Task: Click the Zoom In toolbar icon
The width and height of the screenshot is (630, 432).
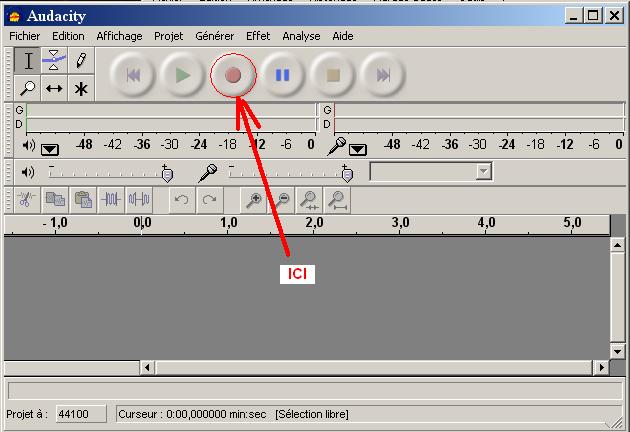Action: [x=254, y=200]
